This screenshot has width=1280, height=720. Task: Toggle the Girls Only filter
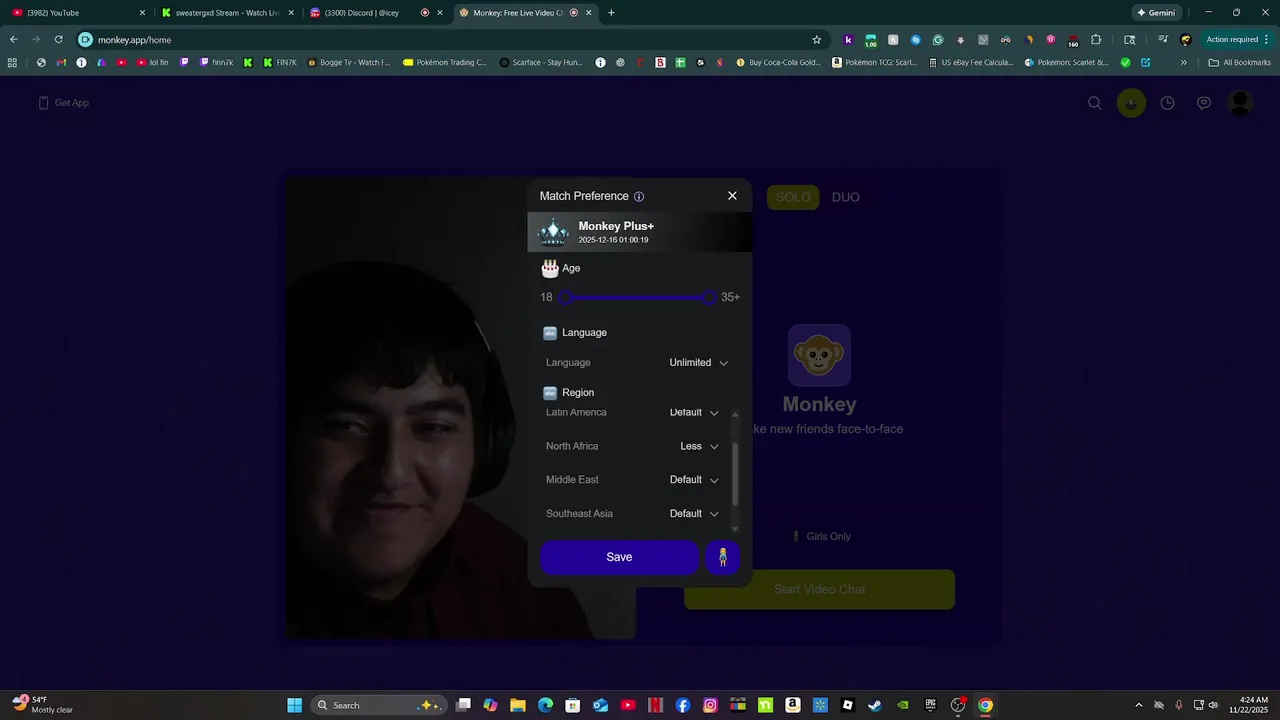tap(821, 537)
